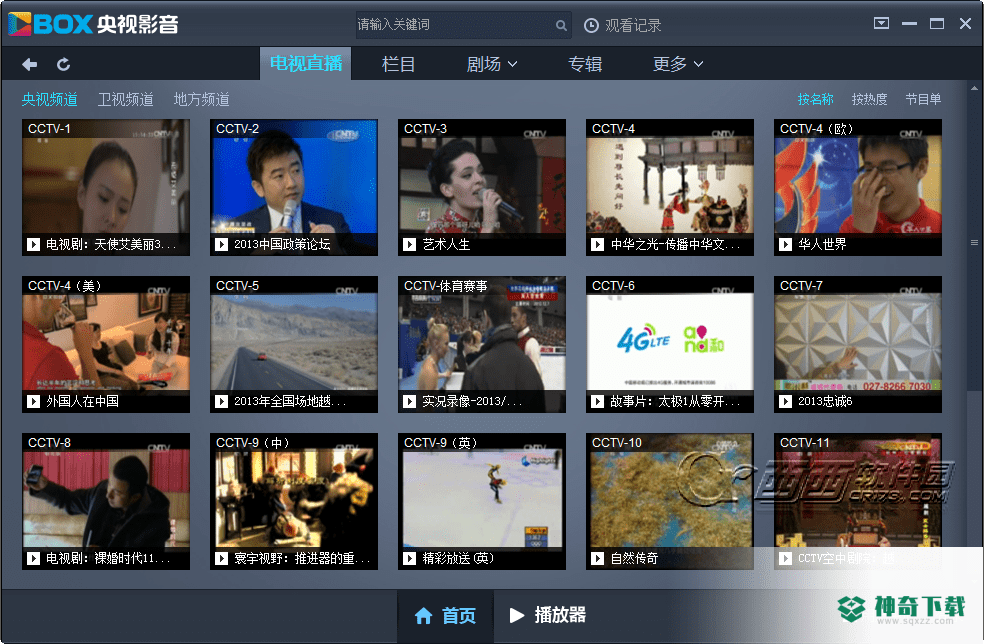This screenshot has height=644, width=984.
Task: Click the play icon on the CCTV-6 card
Action: pyautogui.click(x=598, y=401)
